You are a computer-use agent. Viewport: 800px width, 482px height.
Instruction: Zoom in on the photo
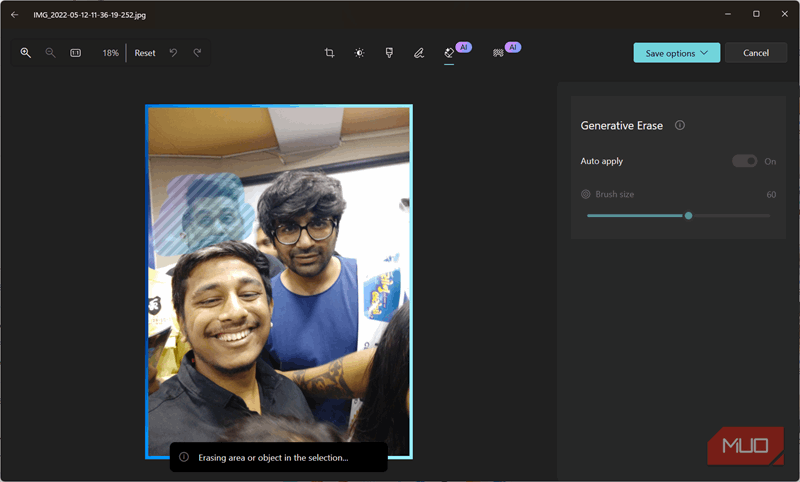pyautogui.click(x=26, y=53)
